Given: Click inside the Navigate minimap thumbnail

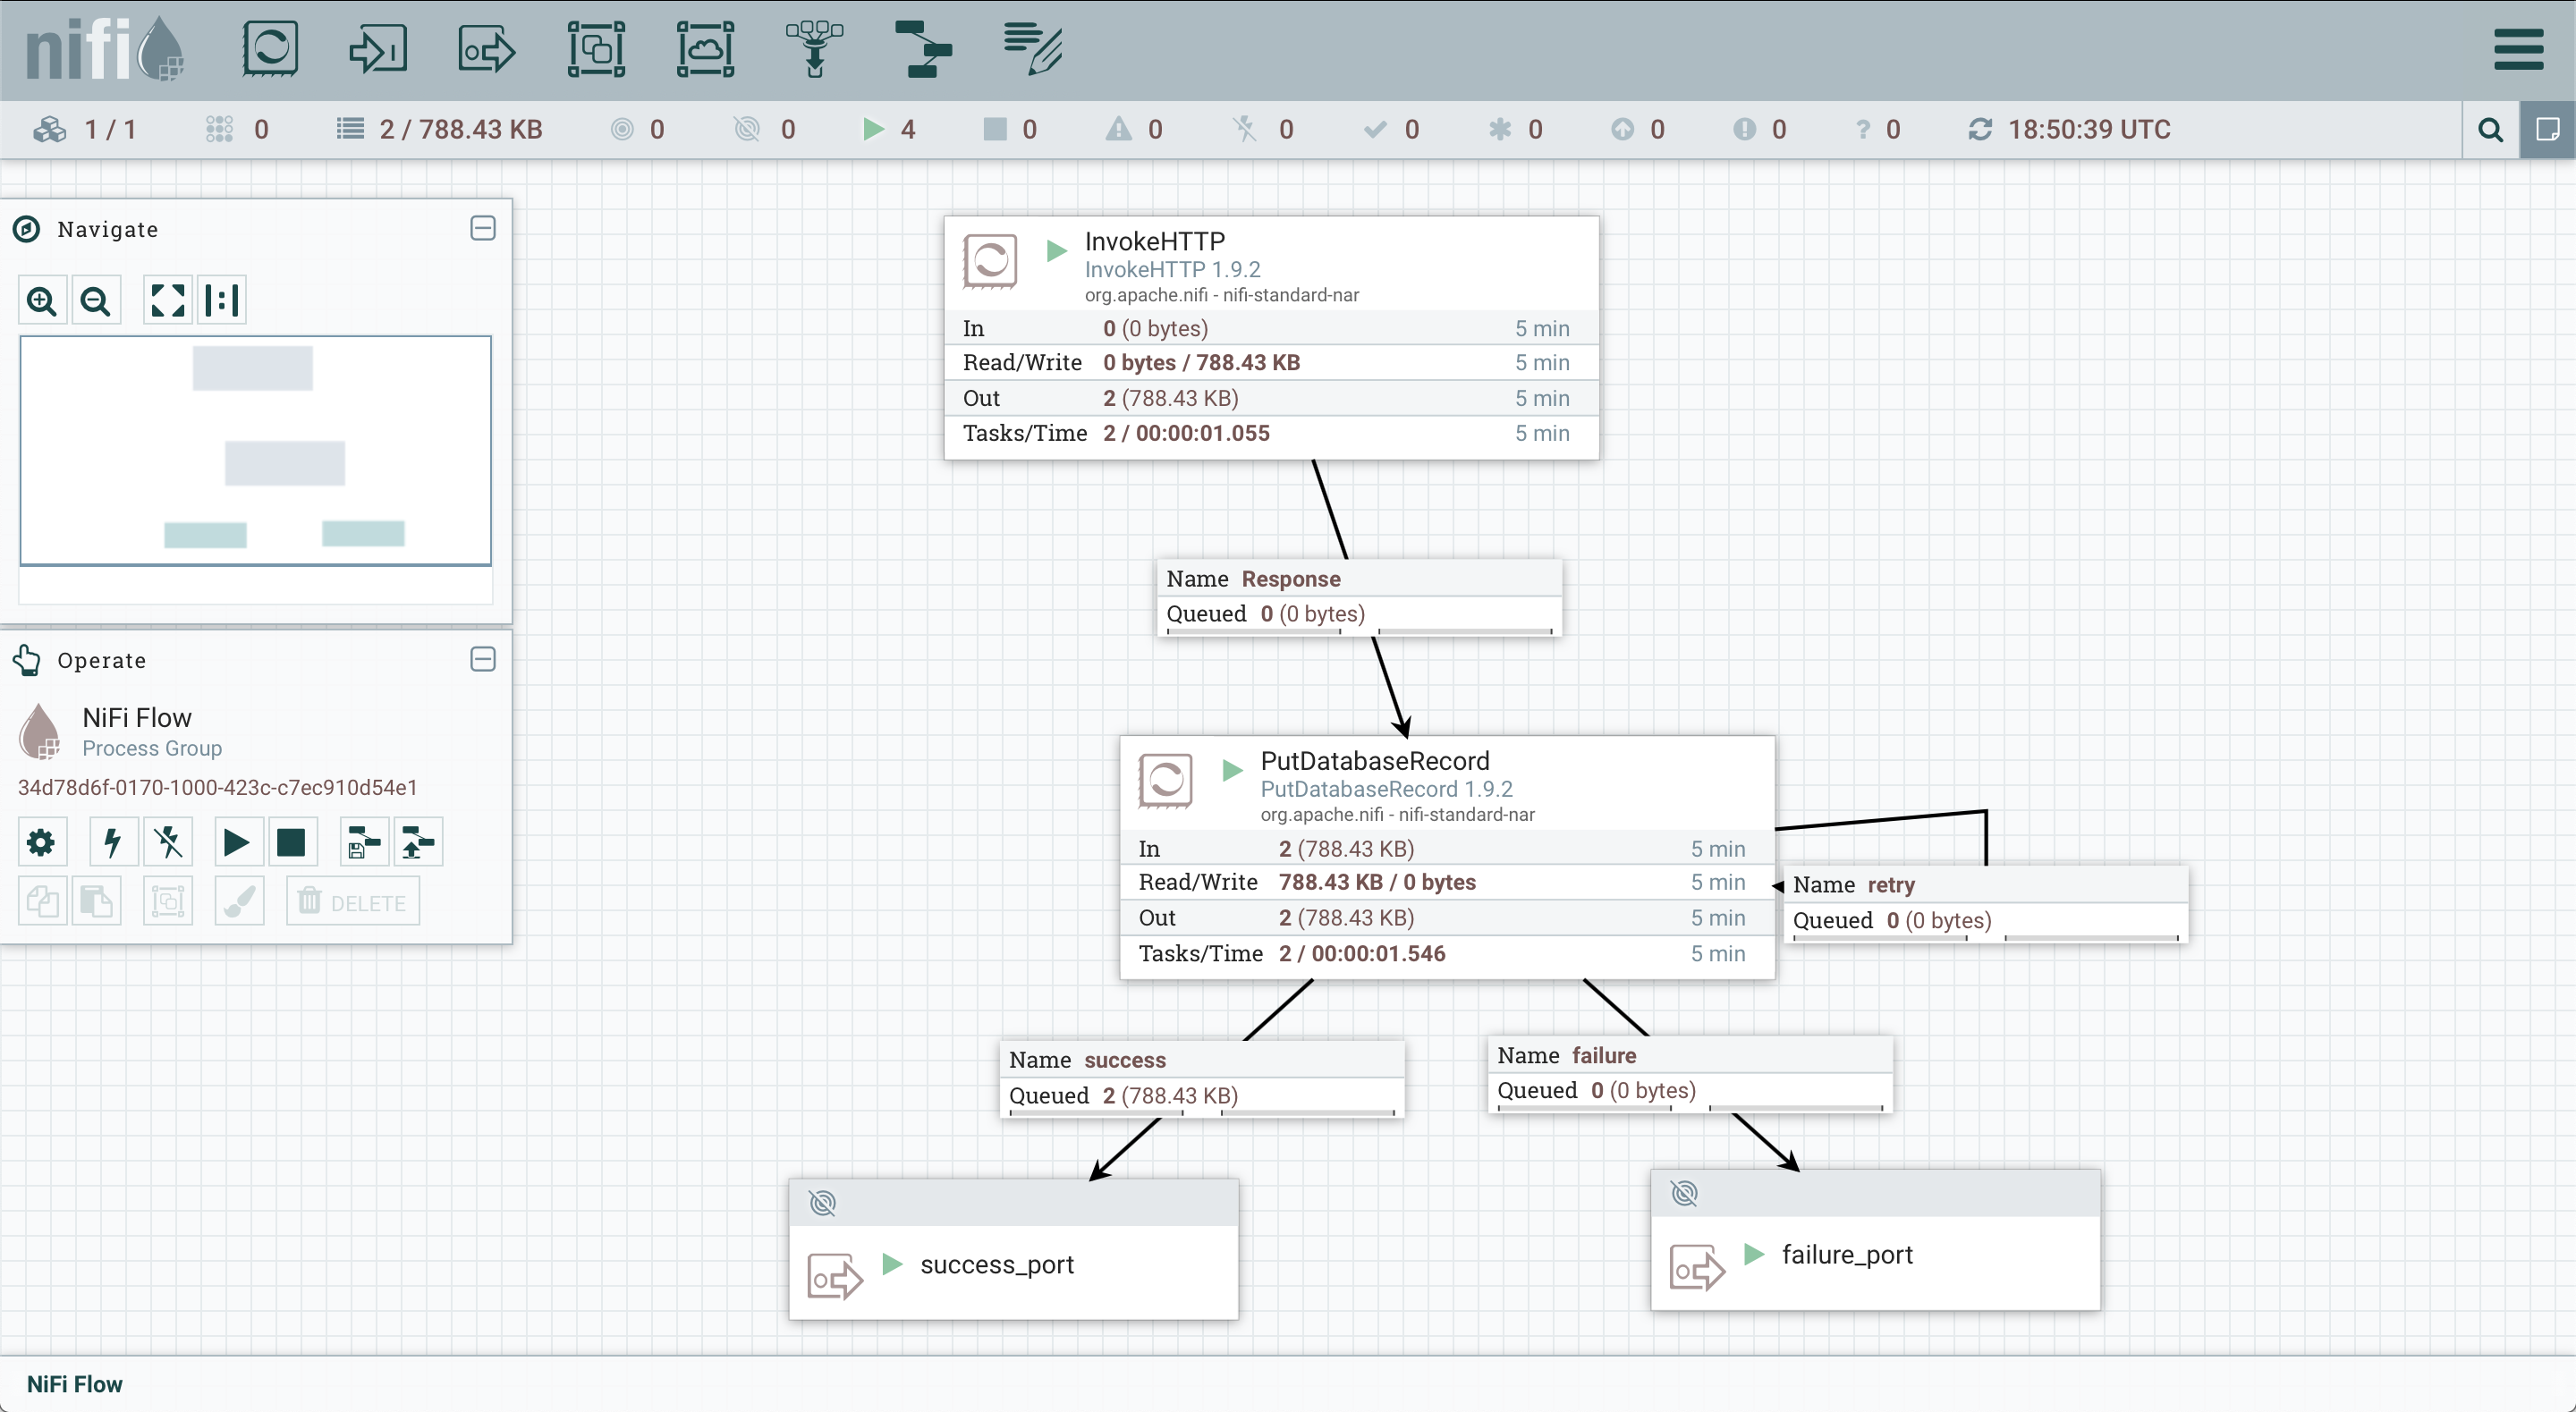Looking at the screenshot, I should [x=255, y=450].
